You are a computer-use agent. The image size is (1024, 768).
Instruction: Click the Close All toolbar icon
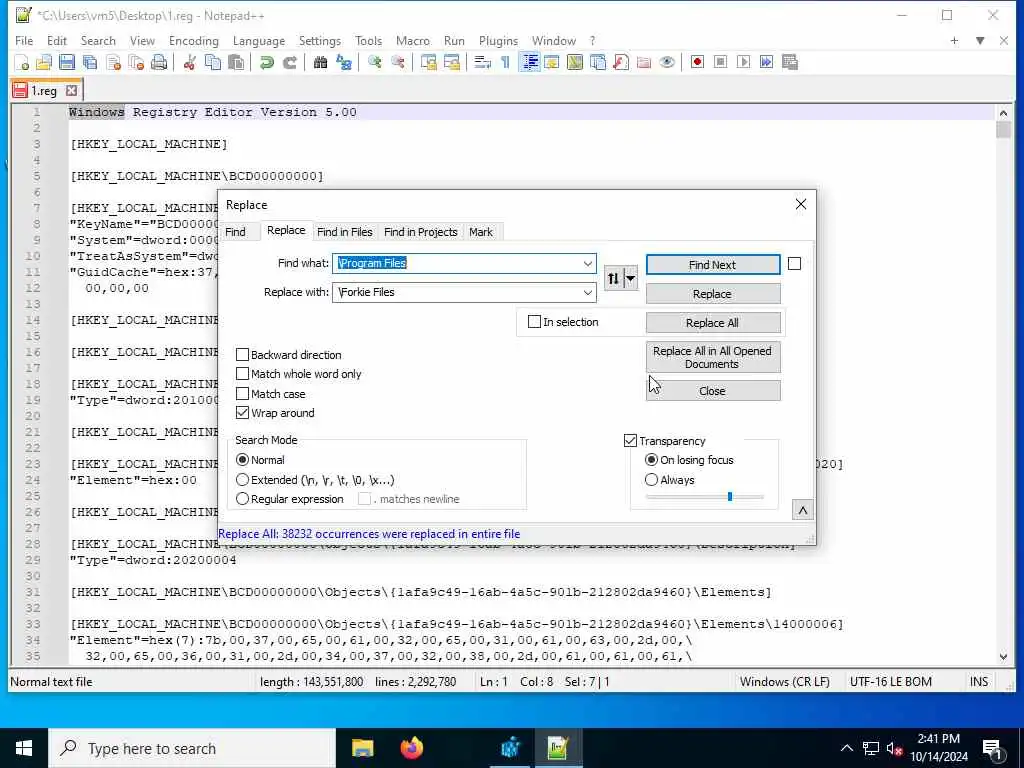pyautogui.click(x=136, y=62)
